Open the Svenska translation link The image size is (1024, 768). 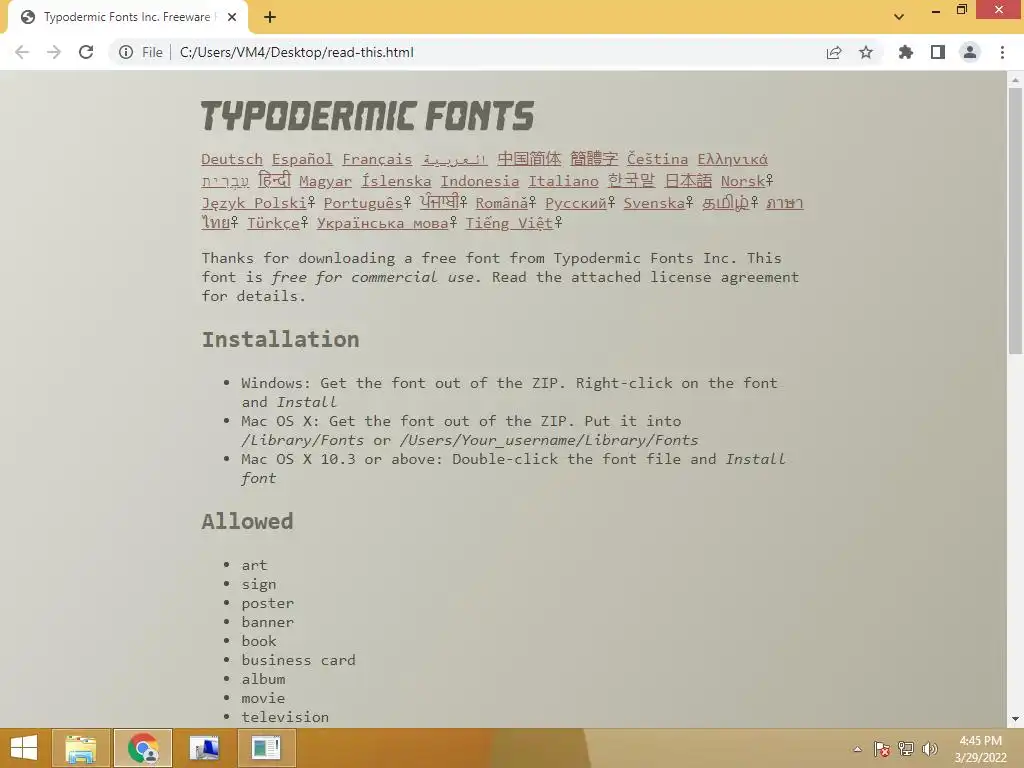pos(654,203)
